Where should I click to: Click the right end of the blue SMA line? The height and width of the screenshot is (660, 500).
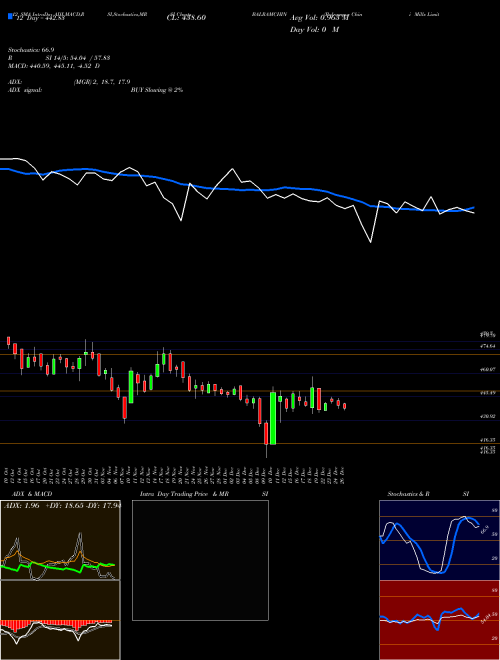coord(473,208)
